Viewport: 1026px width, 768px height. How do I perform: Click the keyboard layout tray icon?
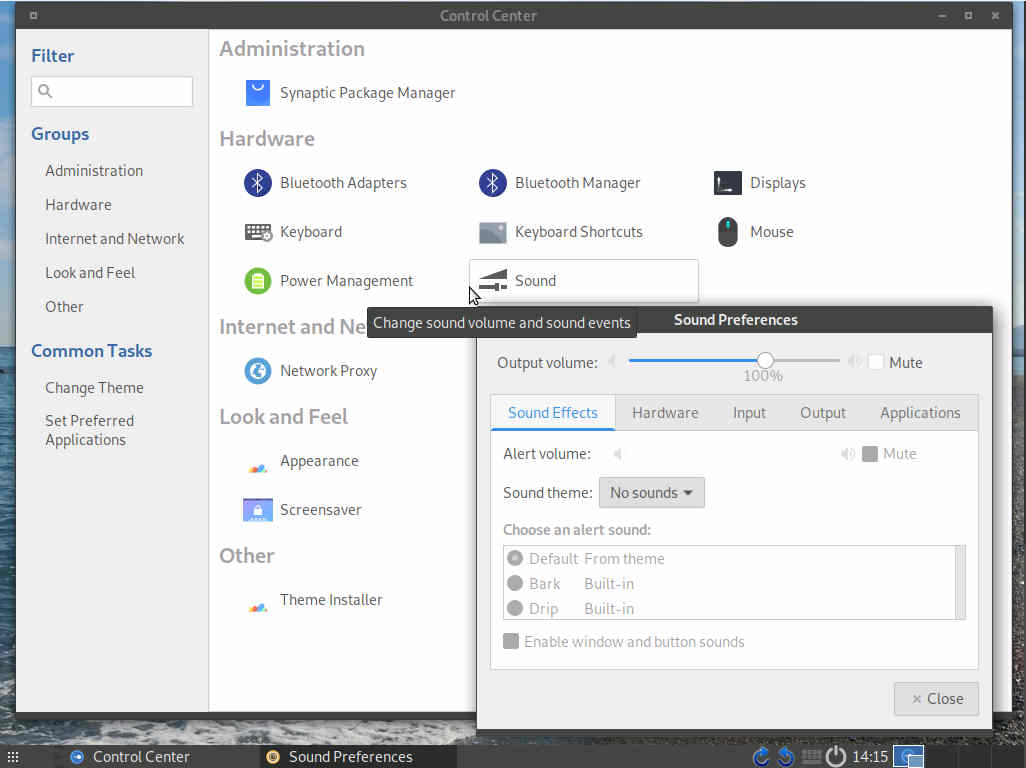point(811,757)
